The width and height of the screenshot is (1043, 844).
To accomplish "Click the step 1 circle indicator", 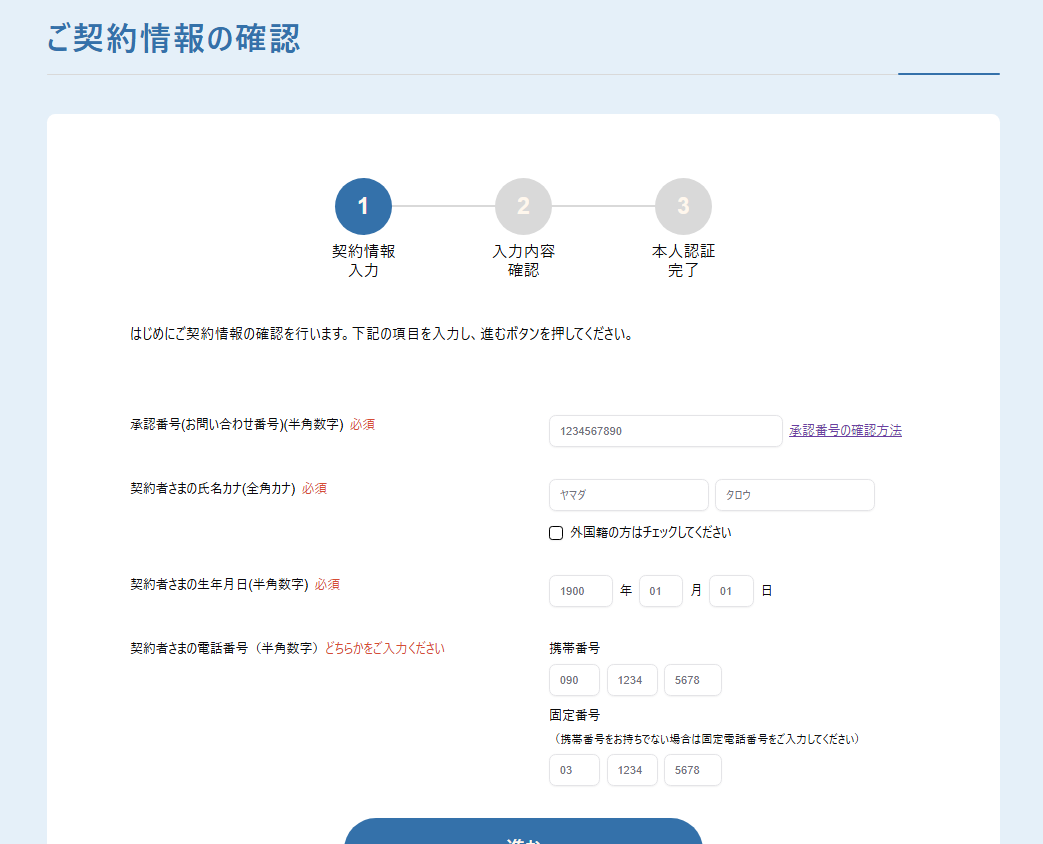I will [363, 206].
